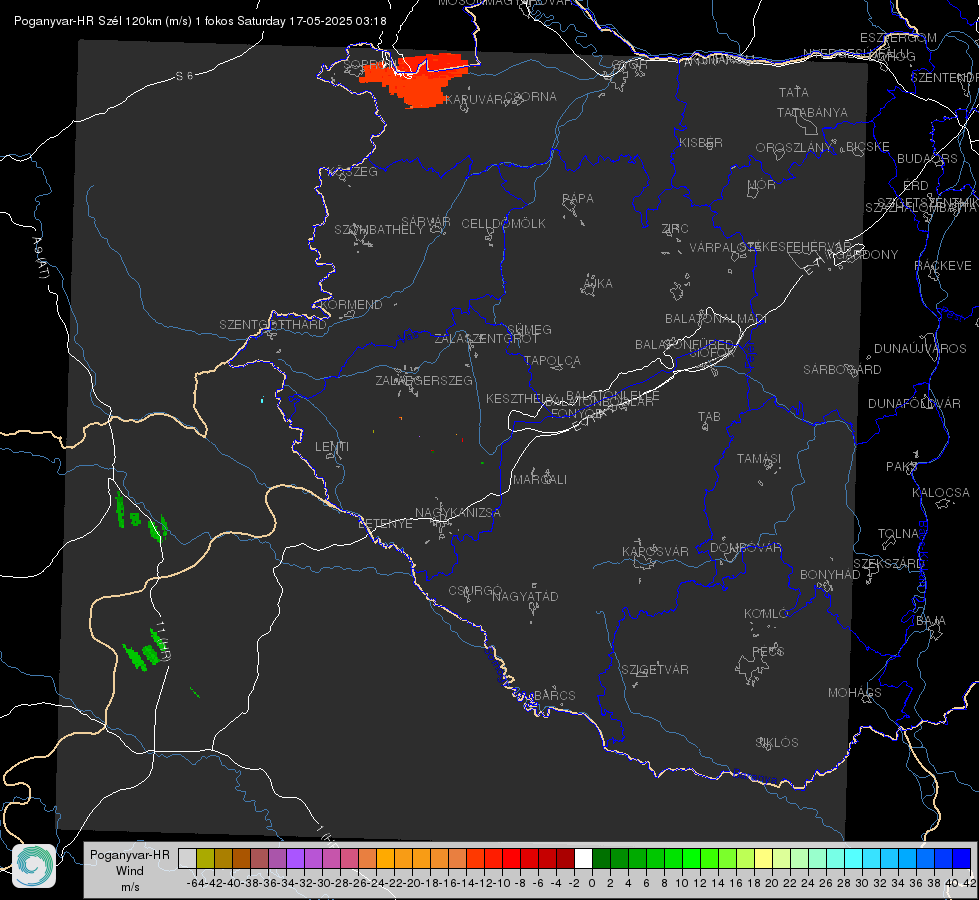Click the LETENYE label
979x900 pixels.
(x=385, y=524)
